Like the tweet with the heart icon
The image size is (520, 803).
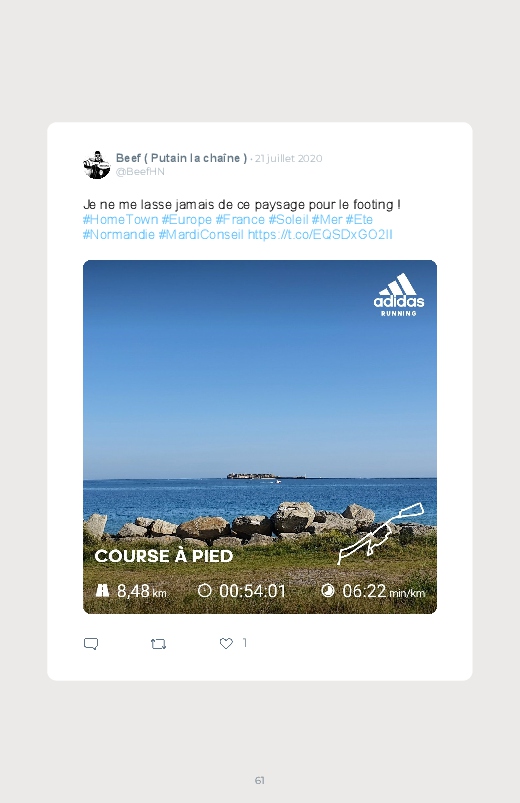(226, 643)
